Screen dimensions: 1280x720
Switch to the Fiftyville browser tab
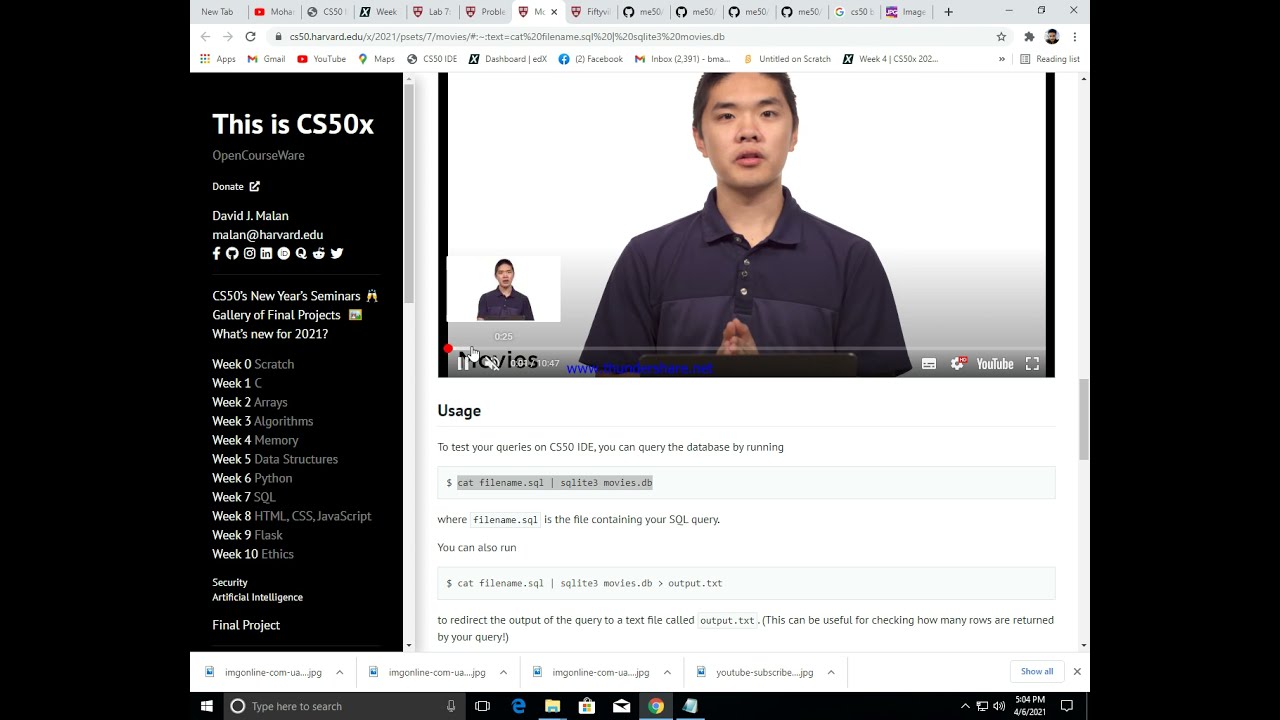(590, 12)
